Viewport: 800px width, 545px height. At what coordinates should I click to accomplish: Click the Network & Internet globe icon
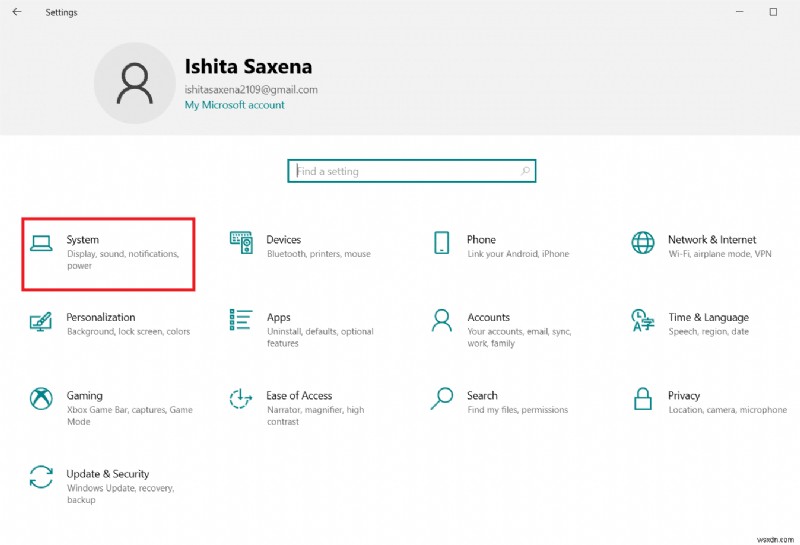click(642, 242)
